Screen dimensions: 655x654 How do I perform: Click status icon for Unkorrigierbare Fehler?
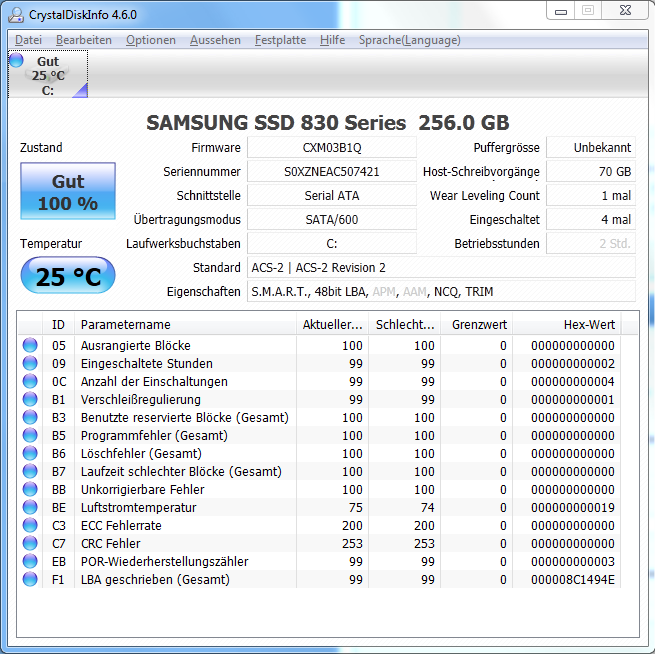pyautogui.click(x=30, y=489)
